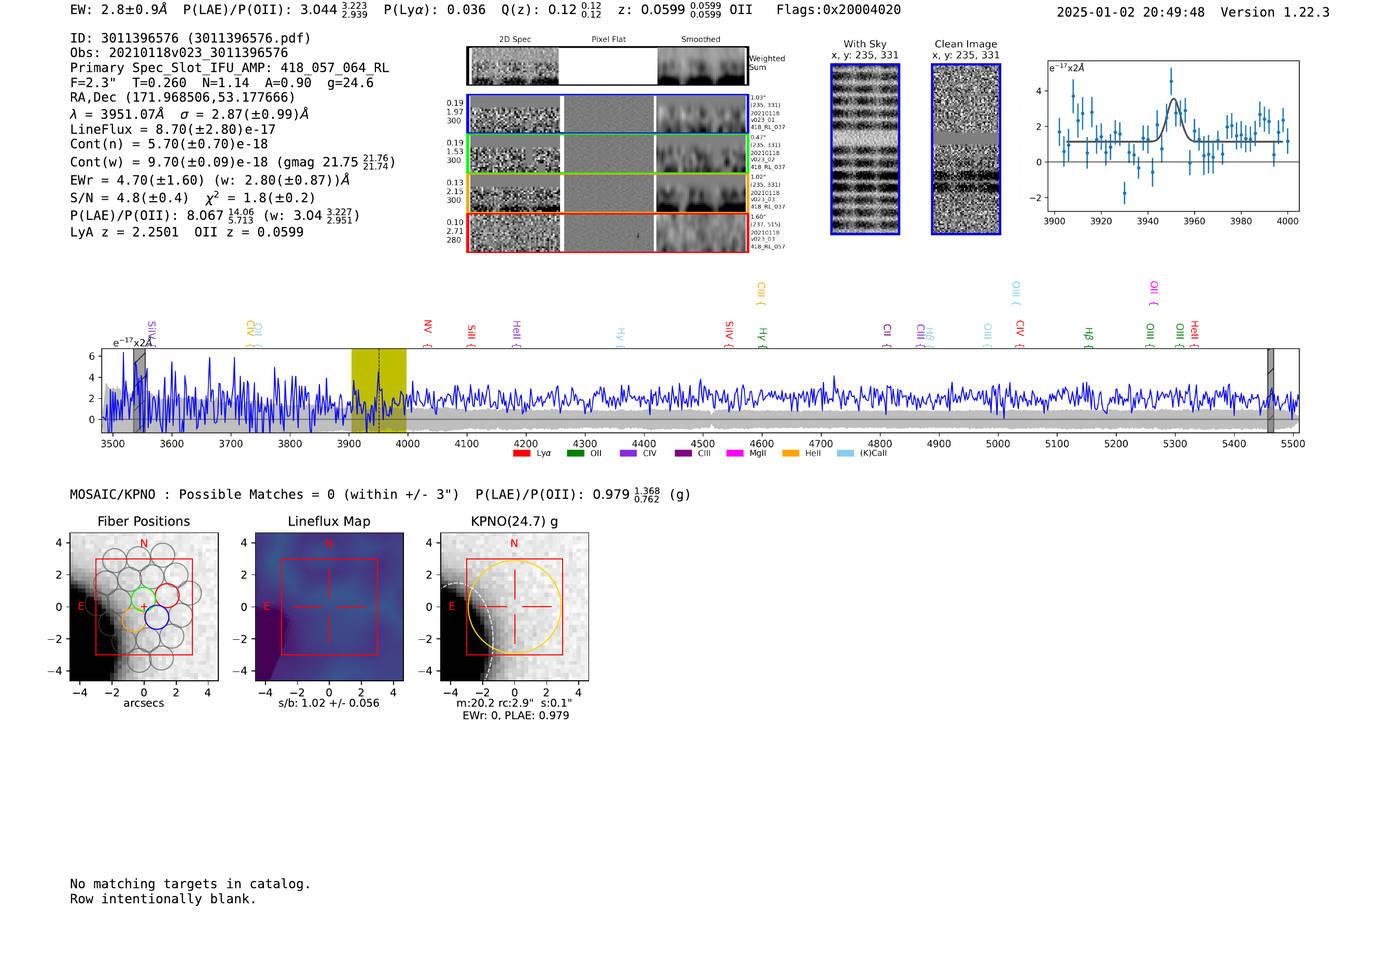Open the Clean Image thumbnail

click(x=966, y=150)
